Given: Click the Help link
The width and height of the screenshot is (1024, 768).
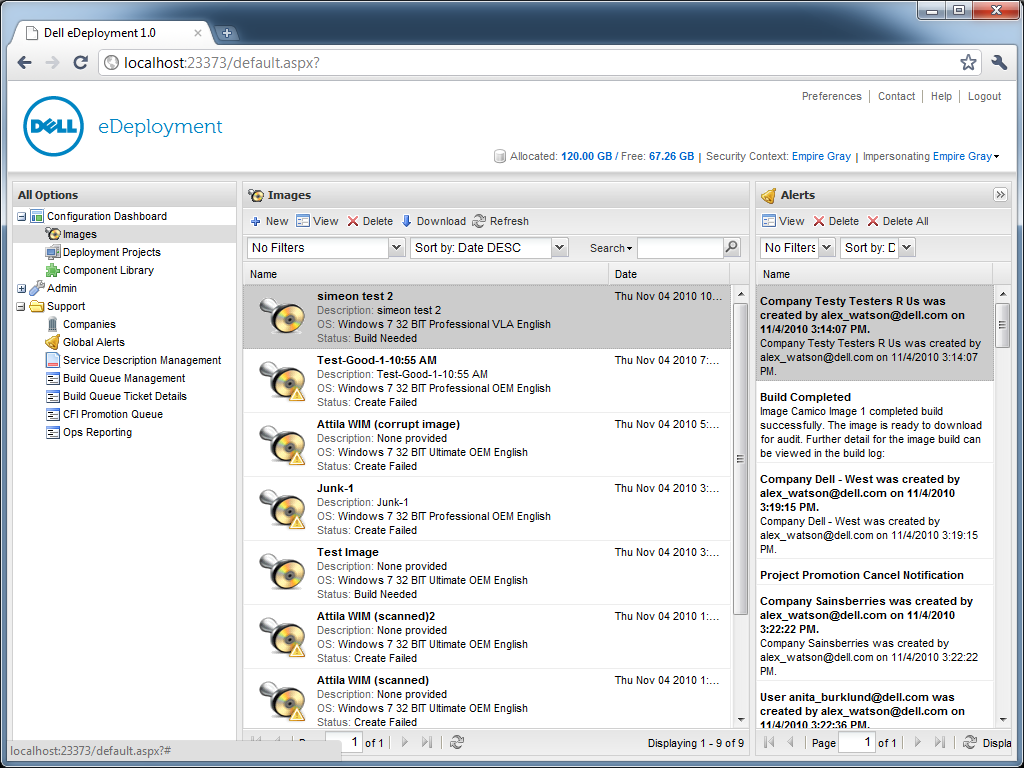Looking at the screenshot, I should pos(941,96).
